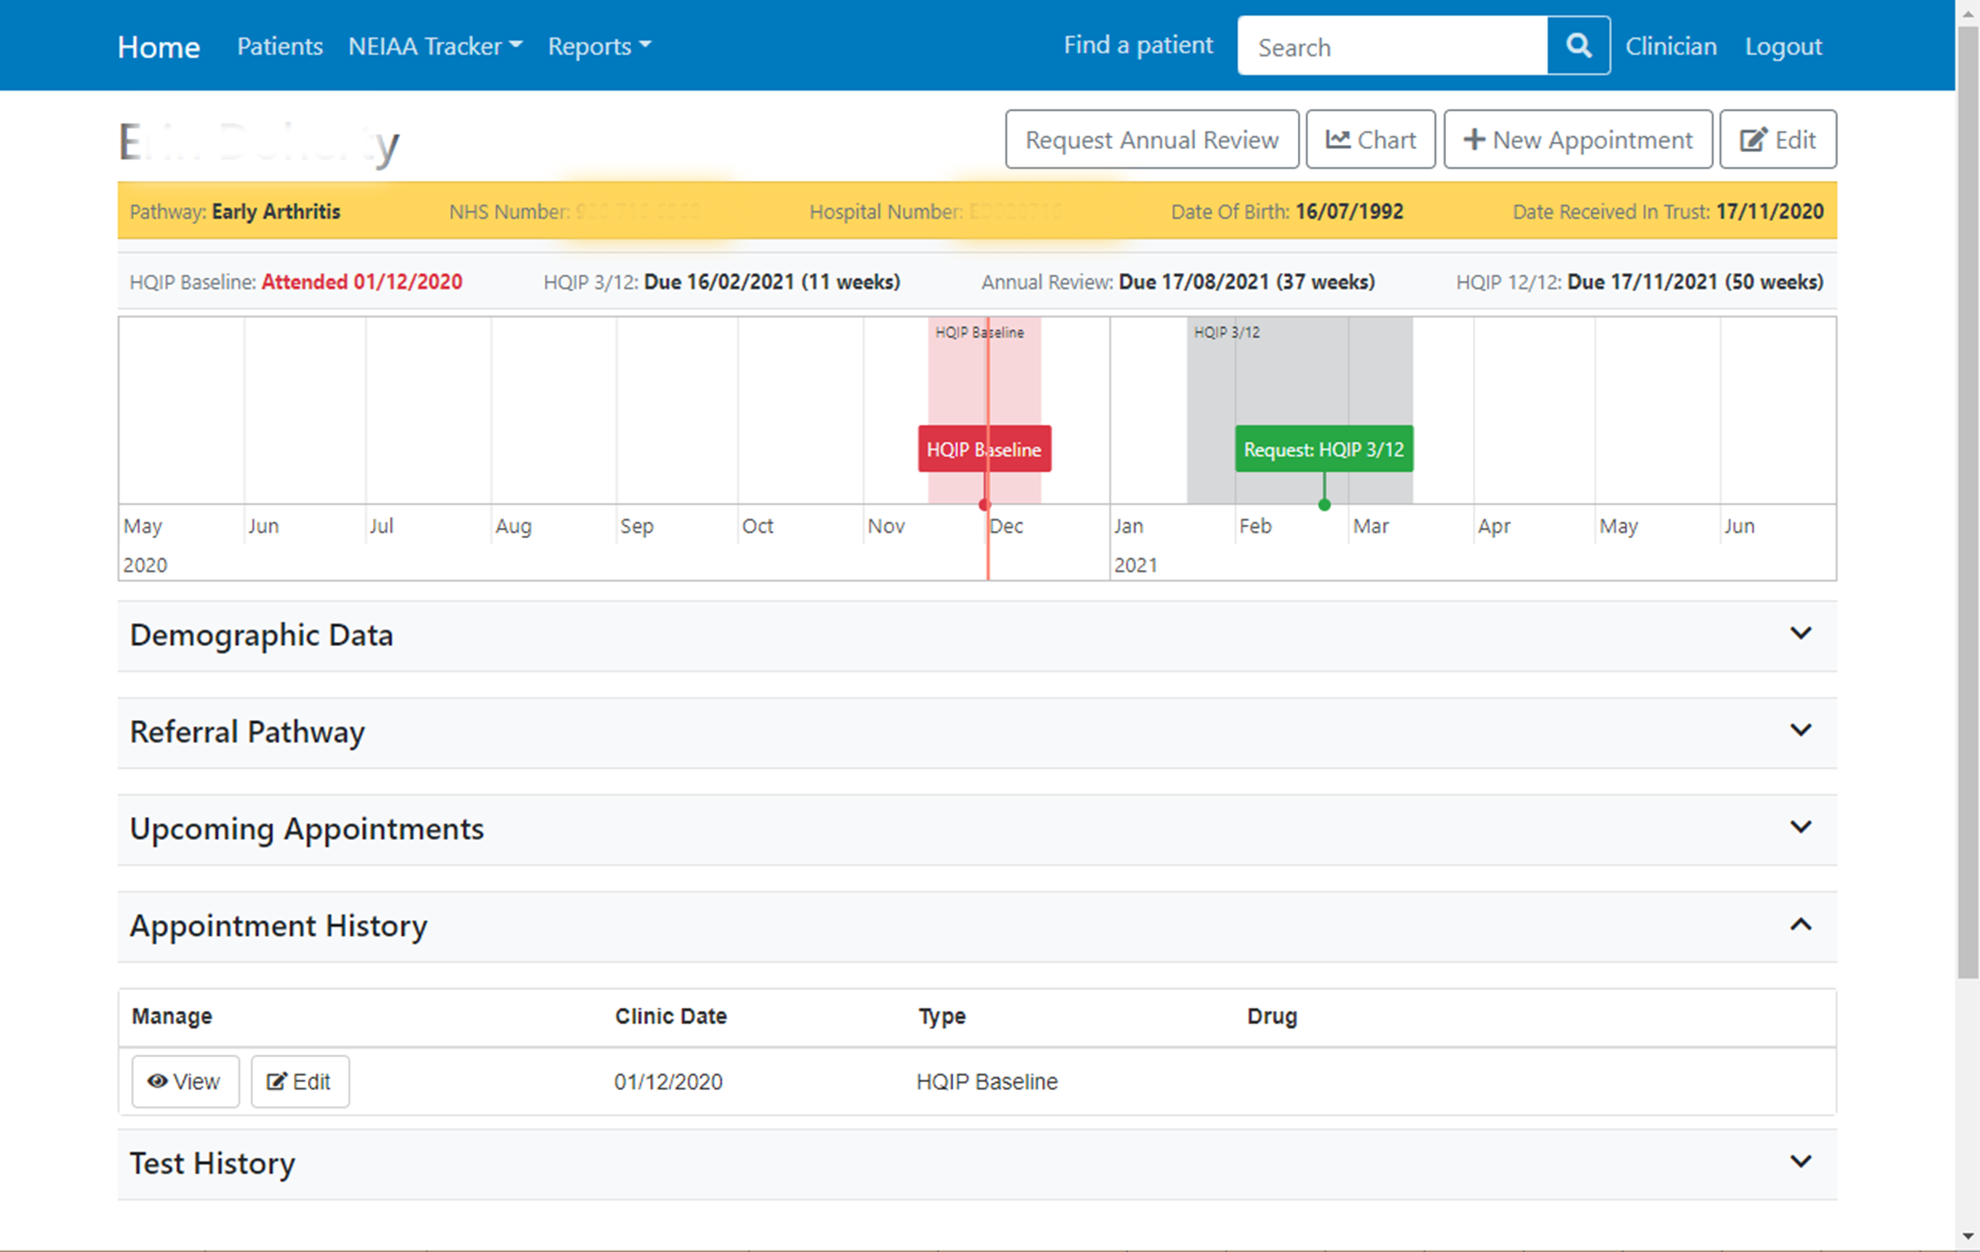Click the 'HQIP Baseline' type cell
Image resolution: width=1980 pixels, height=1252 pixels.
[x=987, y=1082]
